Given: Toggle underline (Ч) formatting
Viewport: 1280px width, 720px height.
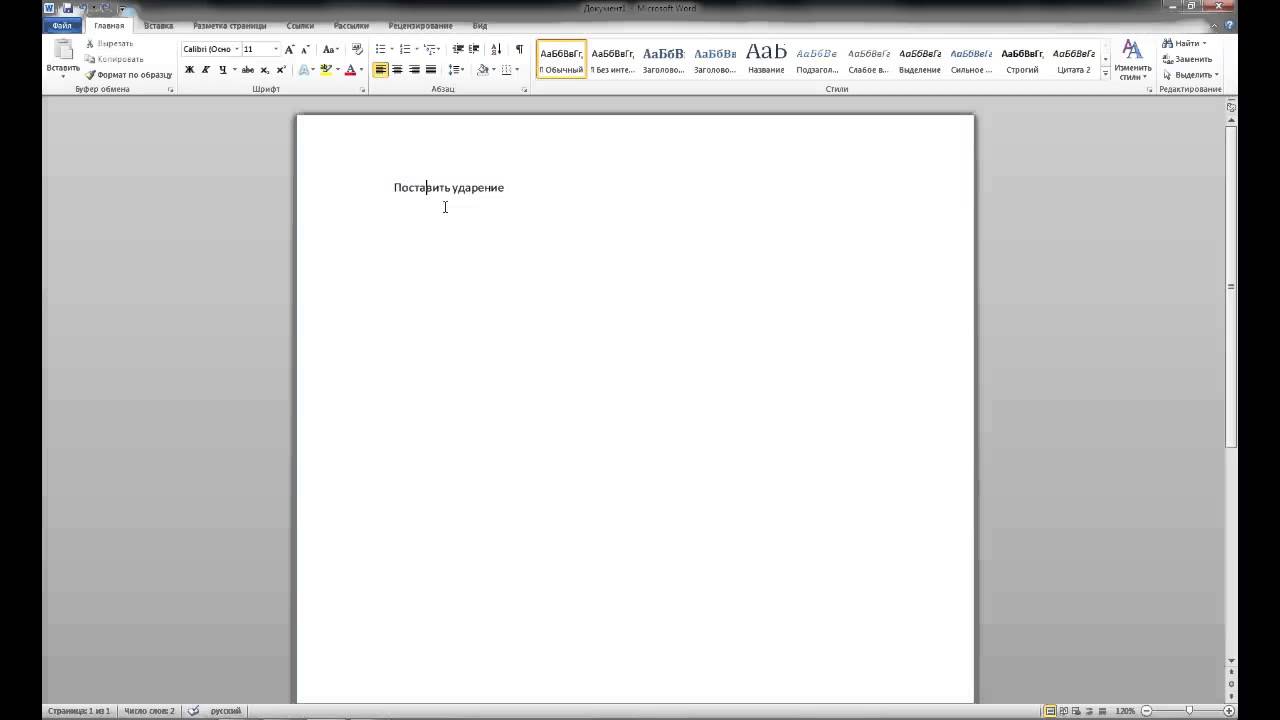Looking at the screenshot, I should click(x=222, y=70).
